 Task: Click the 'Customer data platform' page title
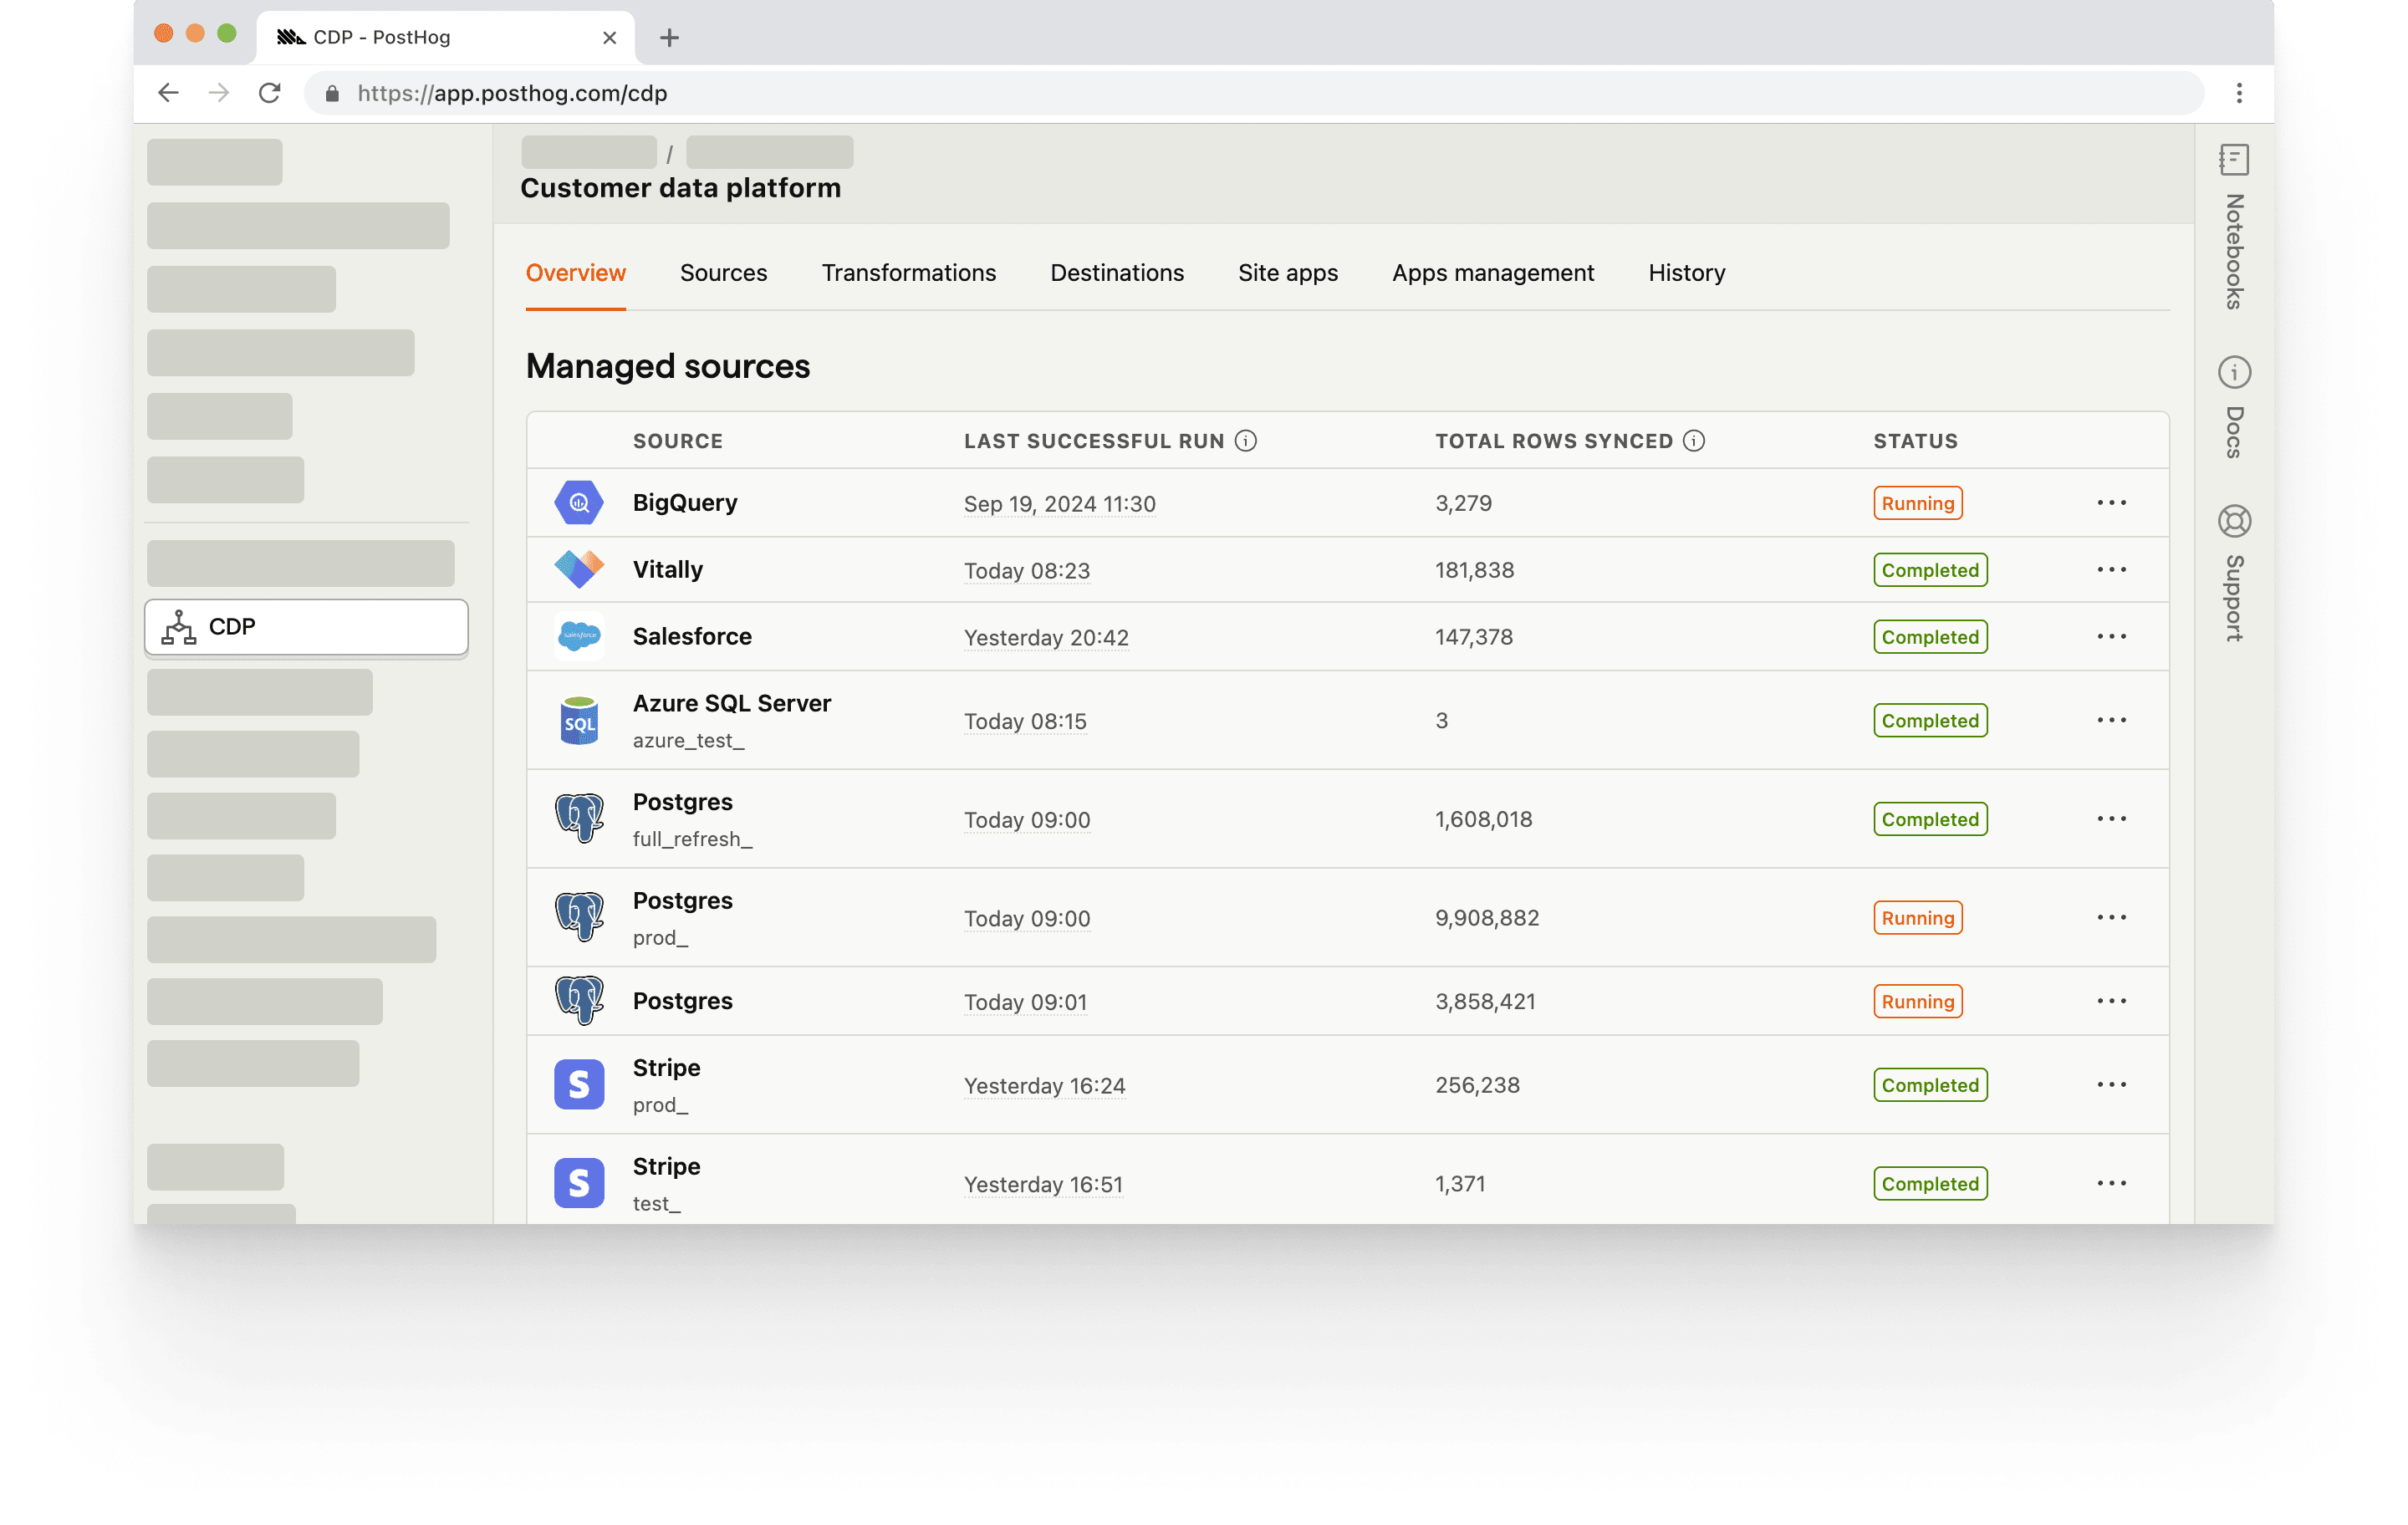tap(680, 188)
